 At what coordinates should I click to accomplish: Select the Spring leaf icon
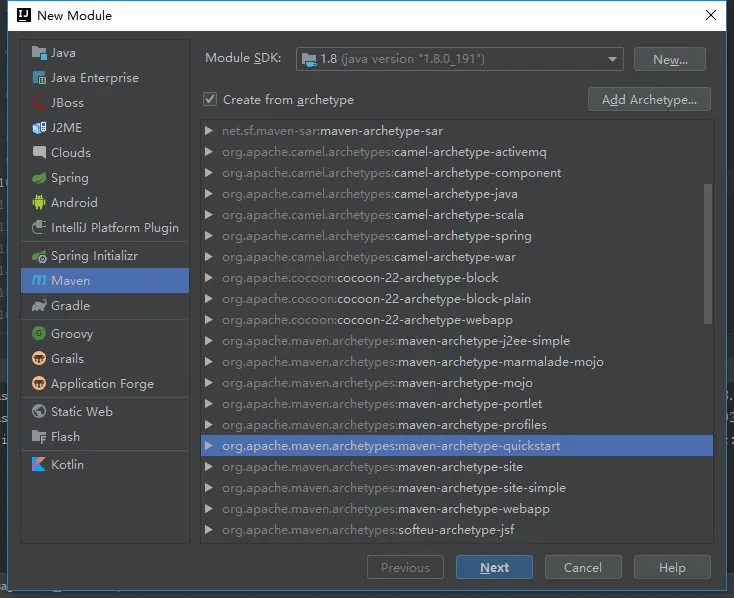click(39, 177)
